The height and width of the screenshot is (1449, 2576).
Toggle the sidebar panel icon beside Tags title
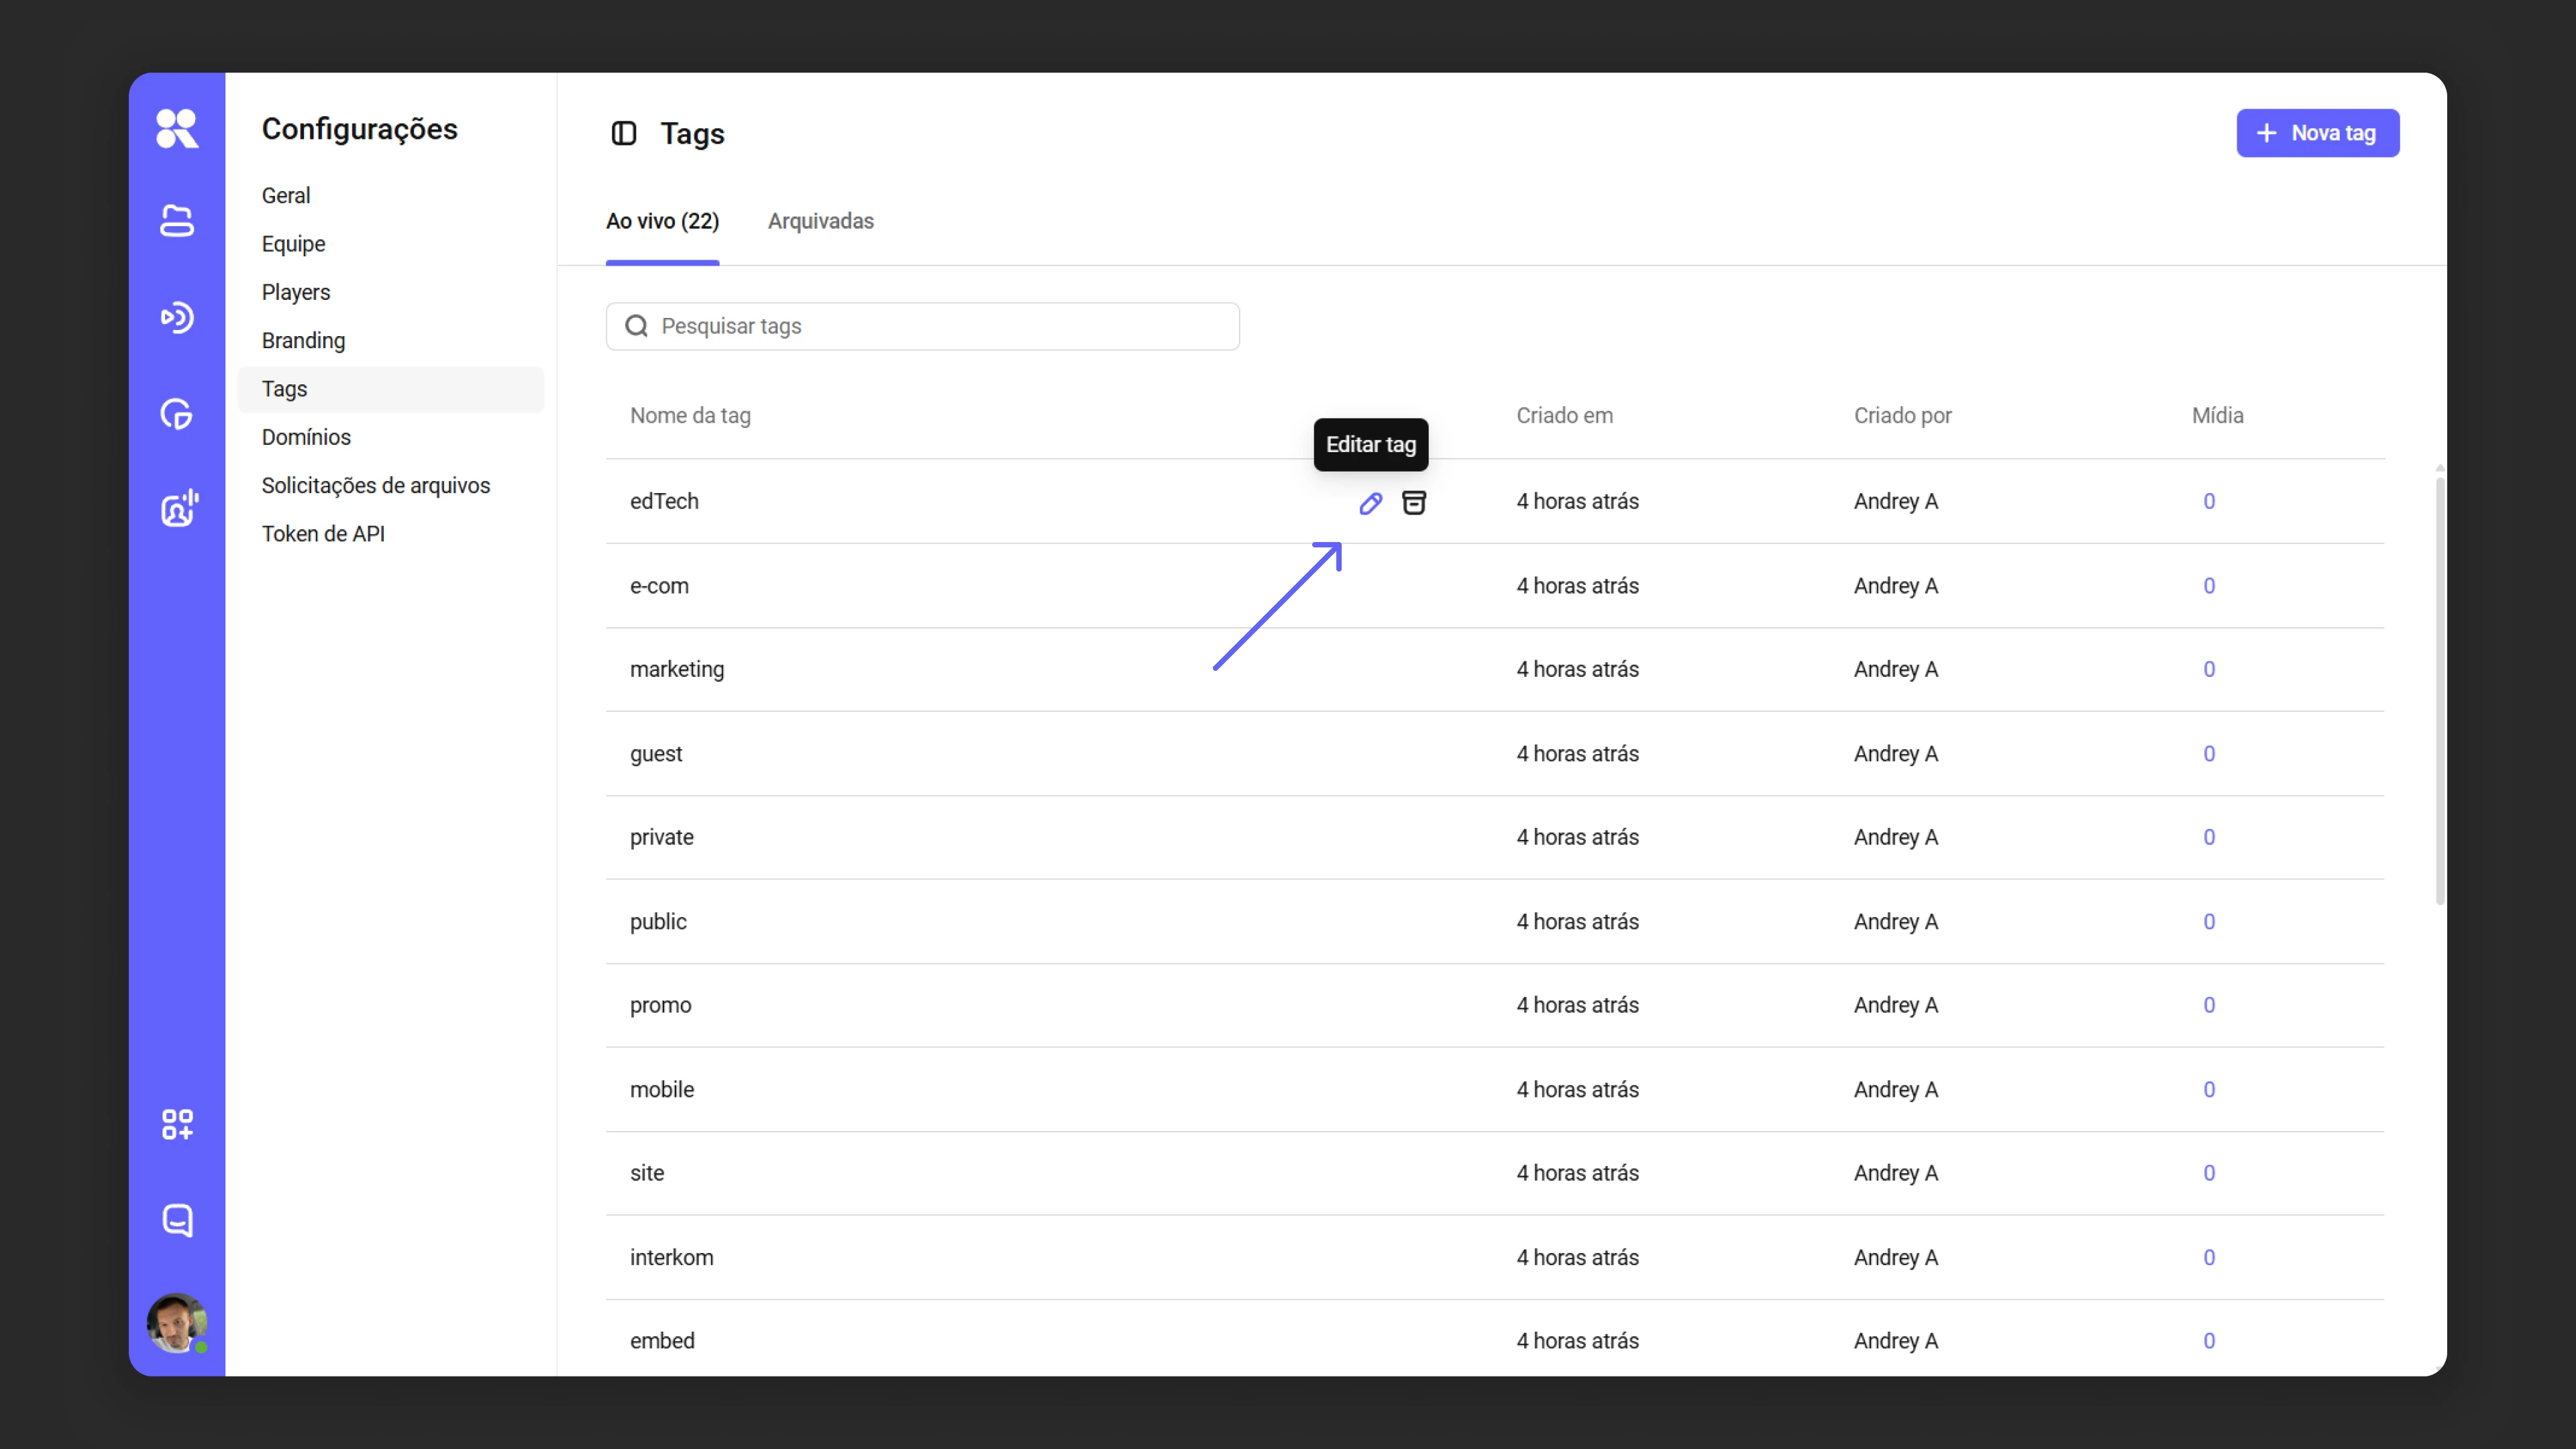(624, 133)
